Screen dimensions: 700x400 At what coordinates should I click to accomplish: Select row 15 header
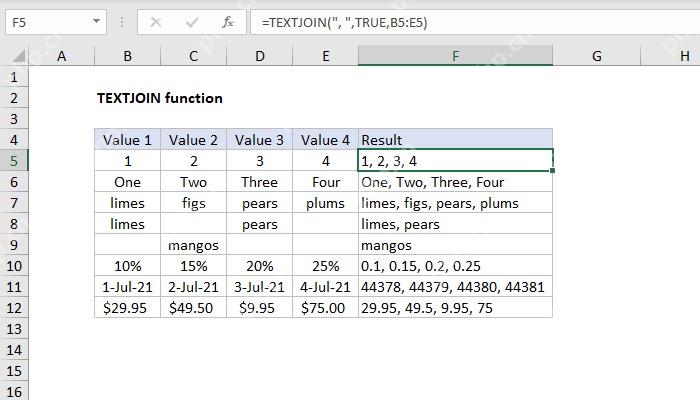click(14, 371)
